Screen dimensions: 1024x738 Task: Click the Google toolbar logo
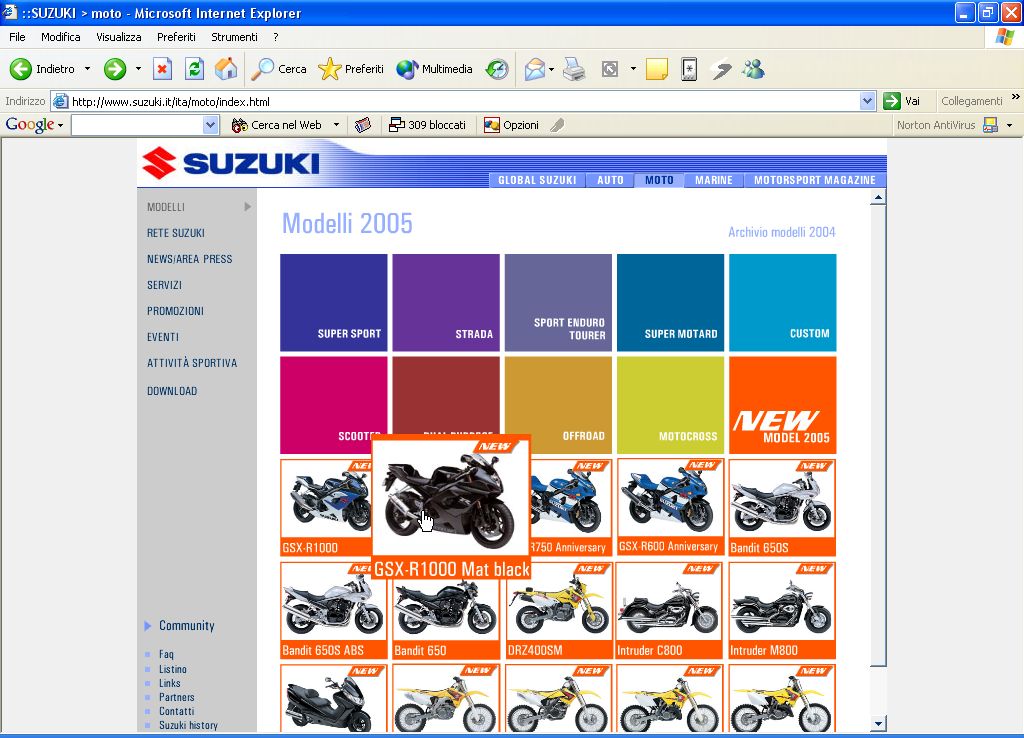pyautogui.click(x=30, y=125)
